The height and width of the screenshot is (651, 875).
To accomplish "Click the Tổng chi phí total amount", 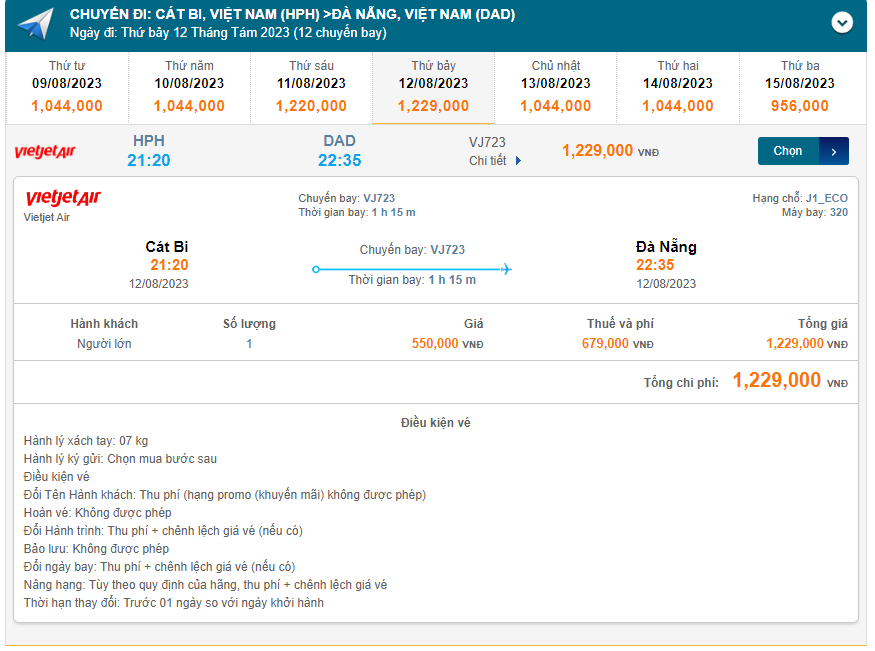I will (777, 381).
